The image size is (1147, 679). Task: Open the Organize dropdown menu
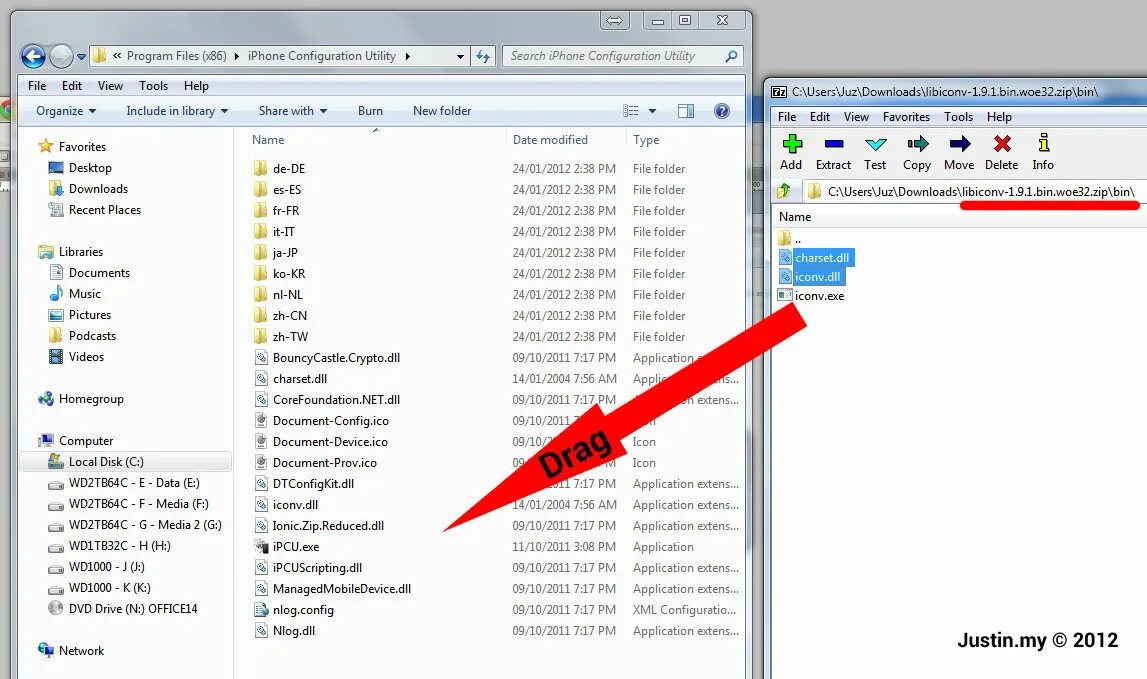[66, 110]
